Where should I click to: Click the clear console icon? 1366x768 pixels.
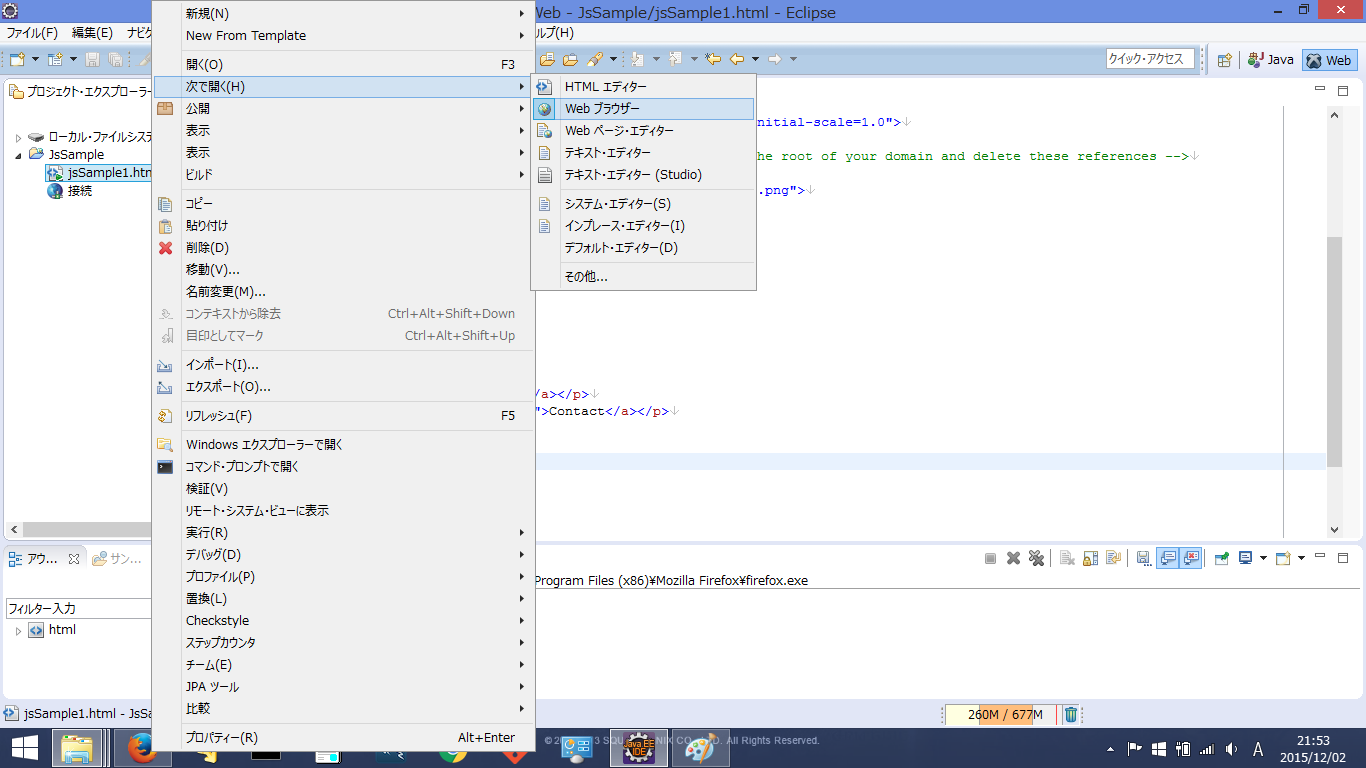[1067, 558]
